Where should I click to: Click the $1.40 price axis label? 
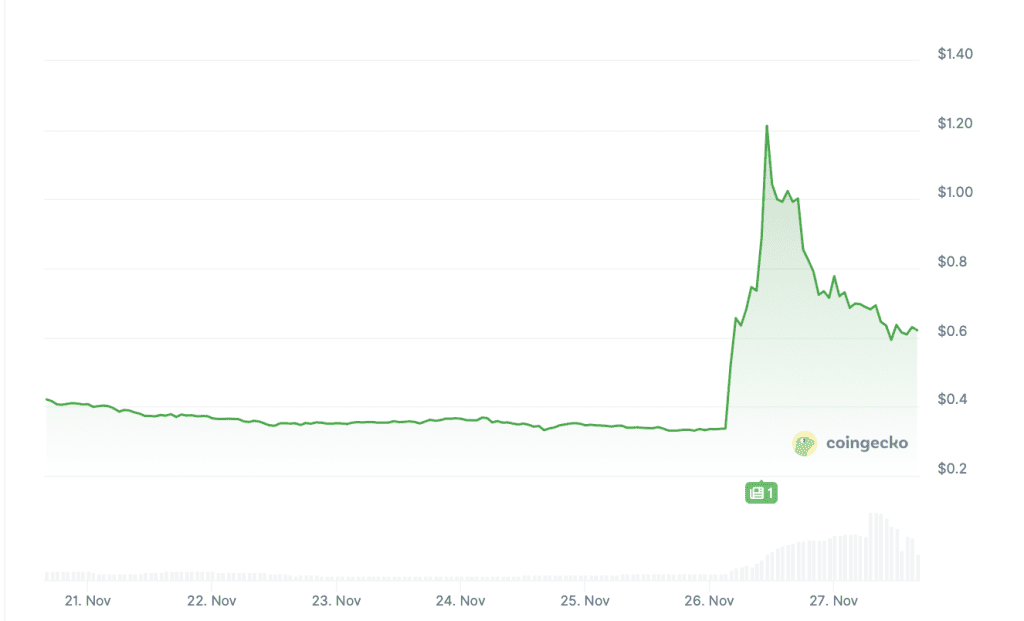(x=955, y=54)
